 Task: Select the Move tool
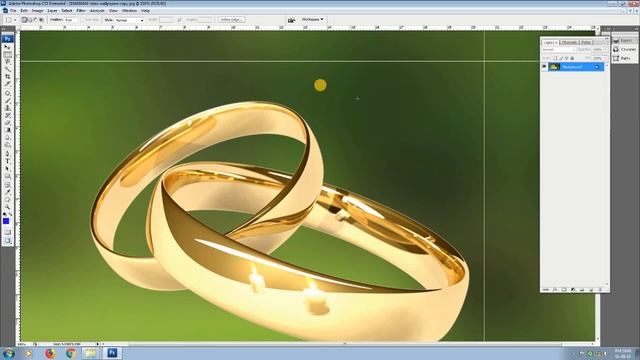7,47
